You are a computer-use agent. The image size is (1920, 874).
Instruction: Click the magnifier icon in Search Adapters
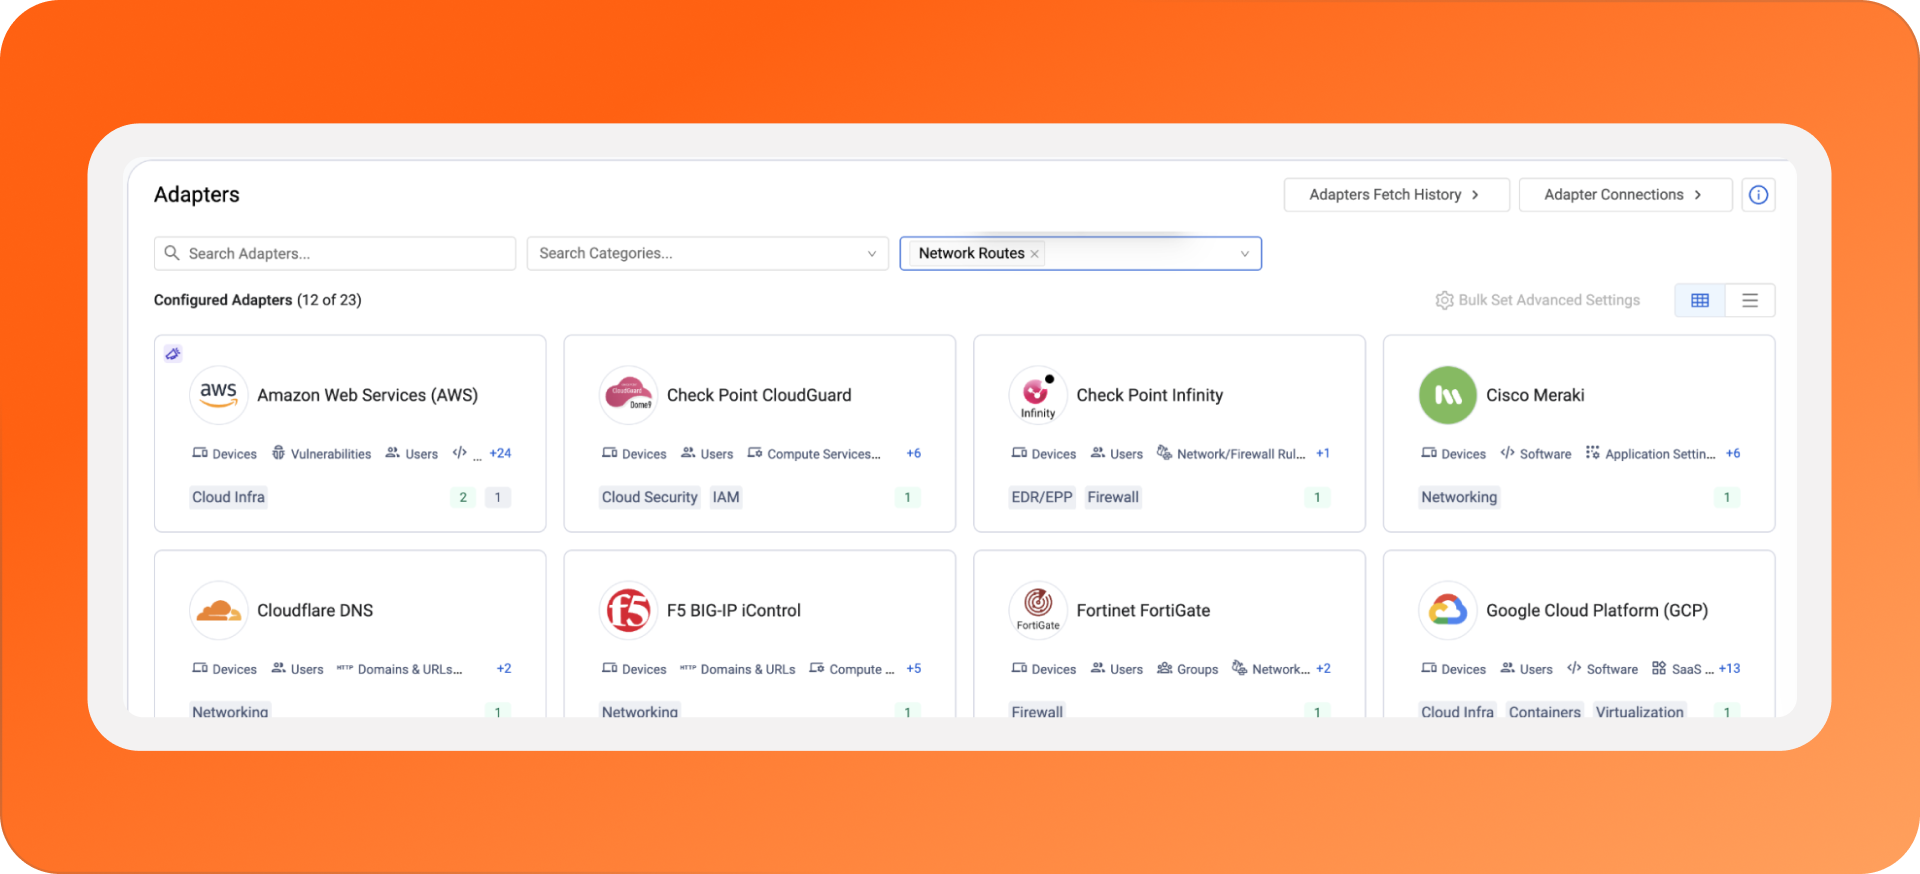click(x=172, y=253)
